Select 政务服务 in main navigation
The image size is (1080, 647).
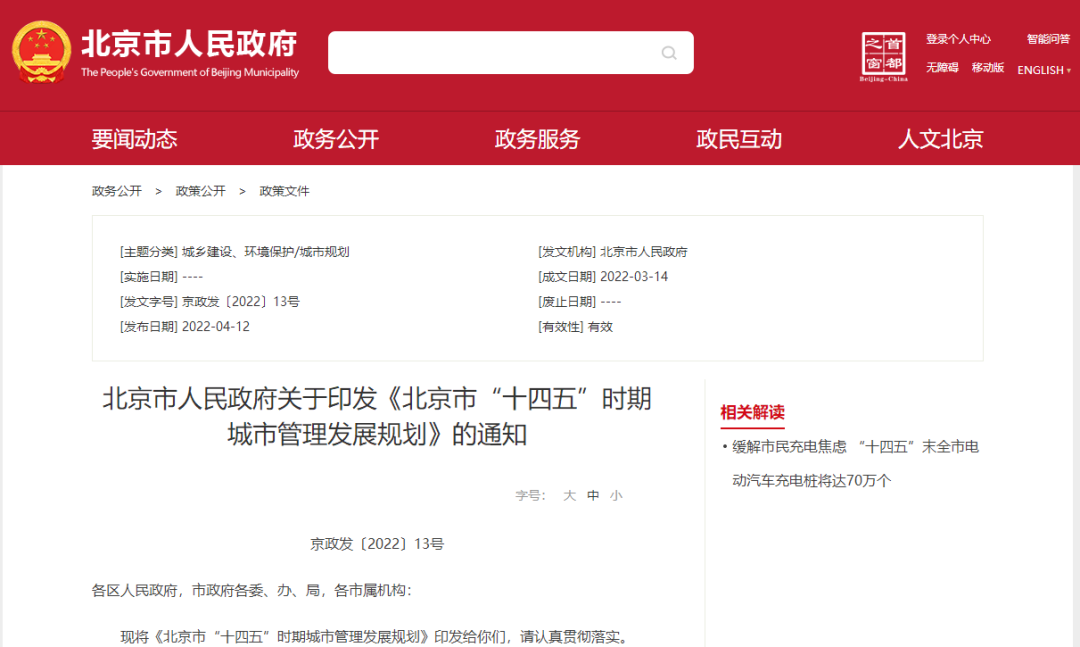(x=537, y=139)
